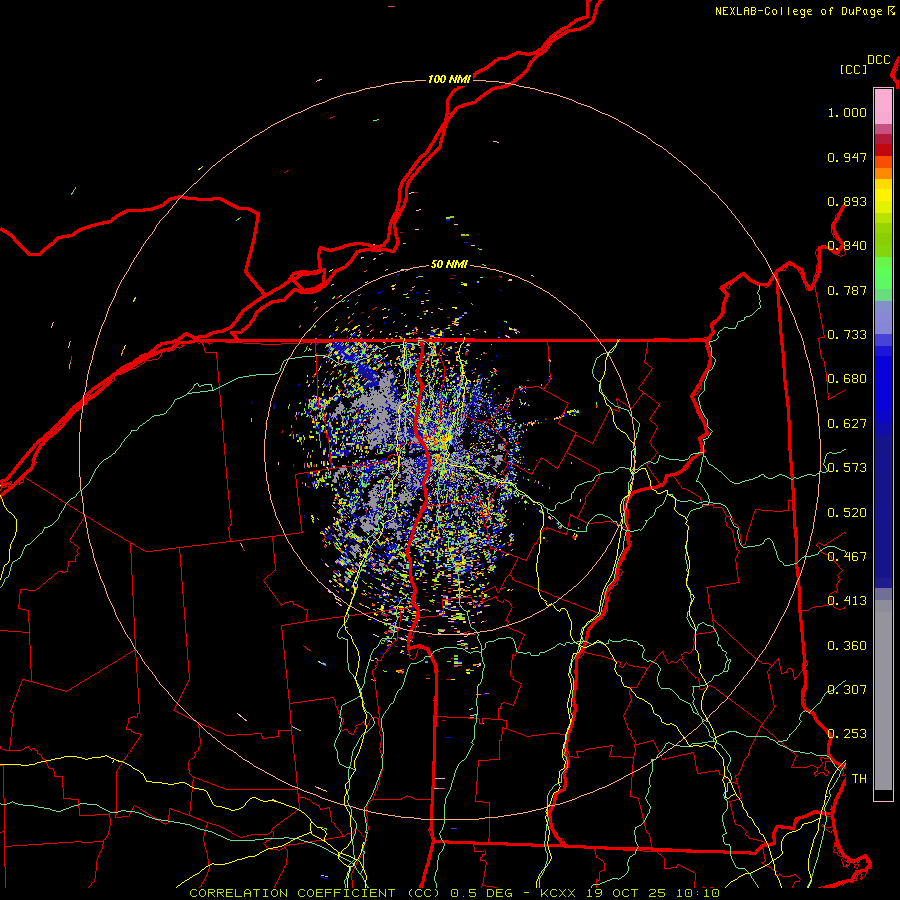Image resolution: width=900 pixels, height=900 pixels.
Task: Click the KCXX radar site identifier in the caption
Action: (x=557, y=893)
